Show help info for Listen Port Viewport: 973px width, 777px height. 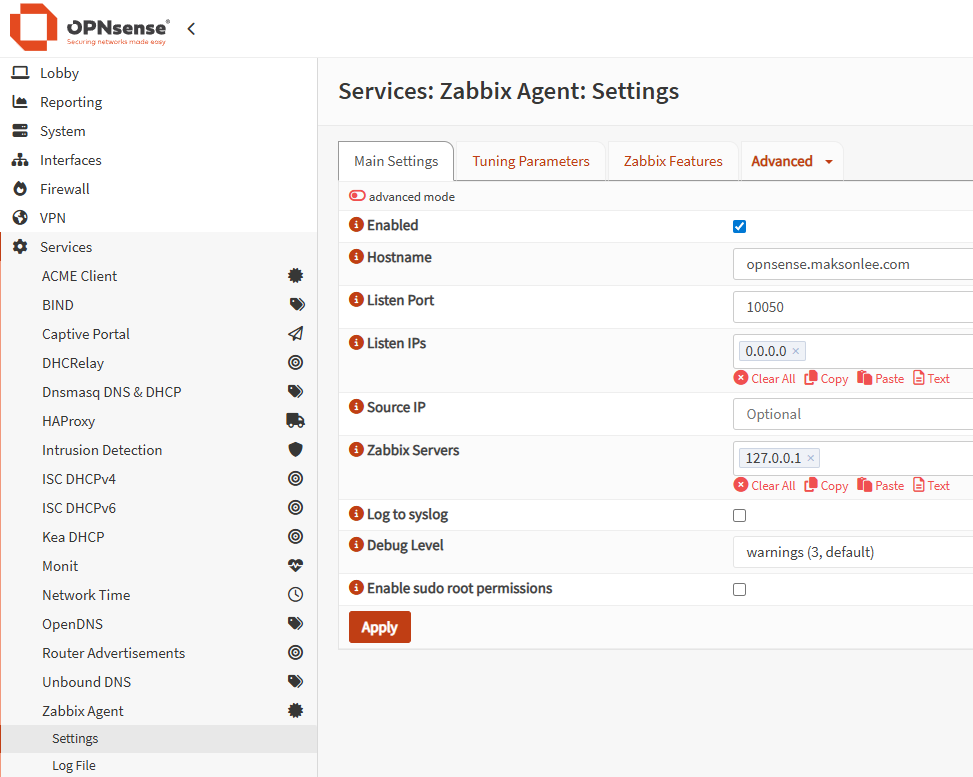356,300
